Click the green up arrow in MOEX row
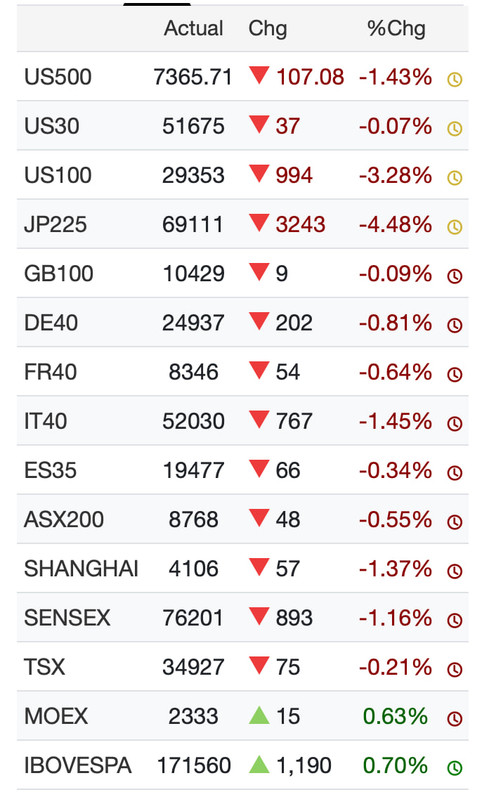Screen dimensions: 482x800 click(x=259, y=715)
